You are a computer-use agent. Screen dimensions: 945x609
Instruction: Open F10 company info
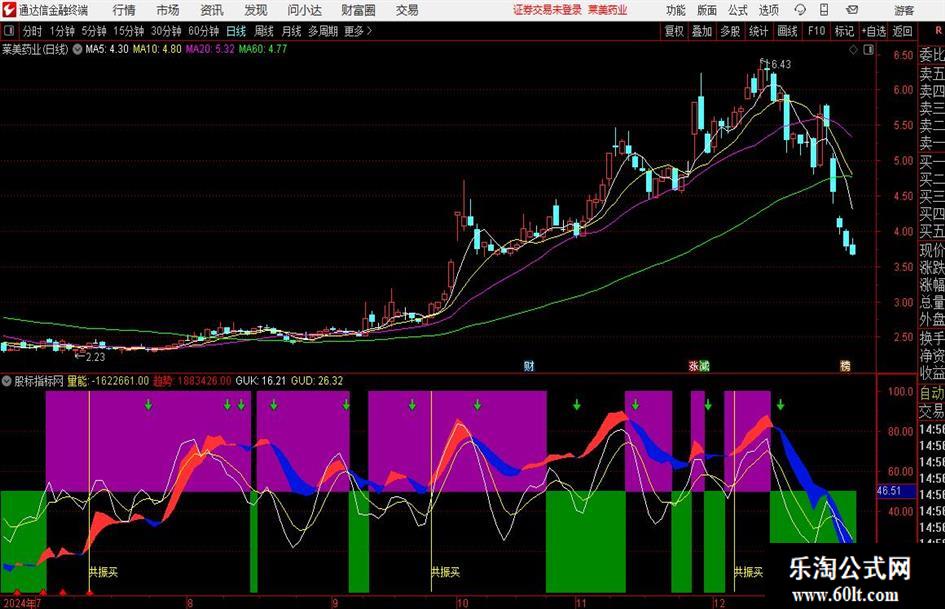click(816, 31)
